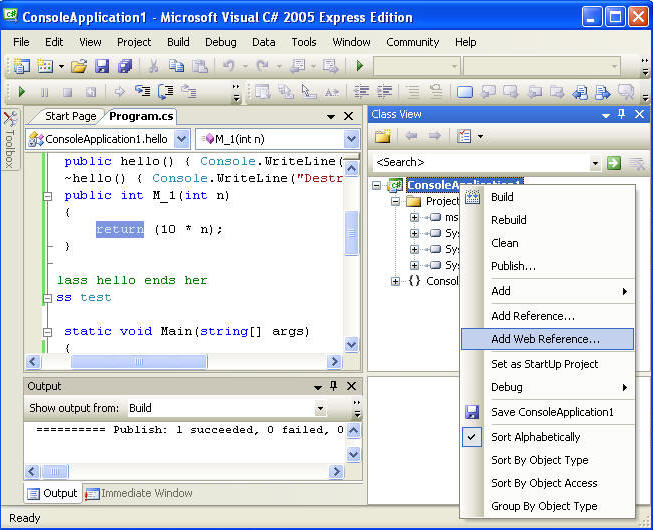Open the Immediate Window tab

[137, 493]
